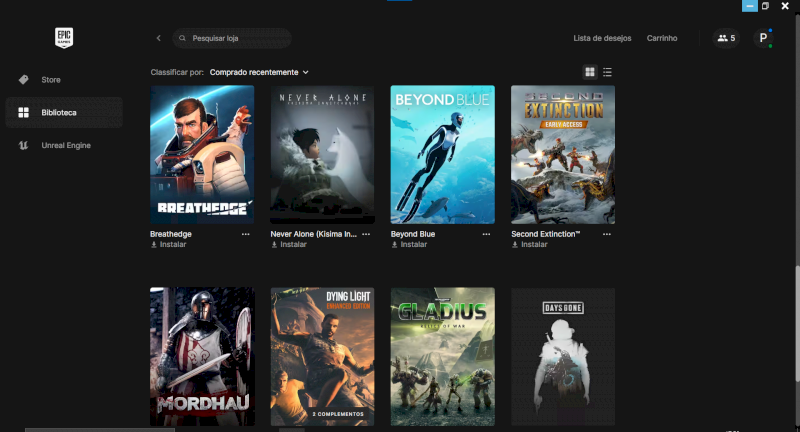Click the Never Alone (Kisima In... title

[x=313, y=234]
